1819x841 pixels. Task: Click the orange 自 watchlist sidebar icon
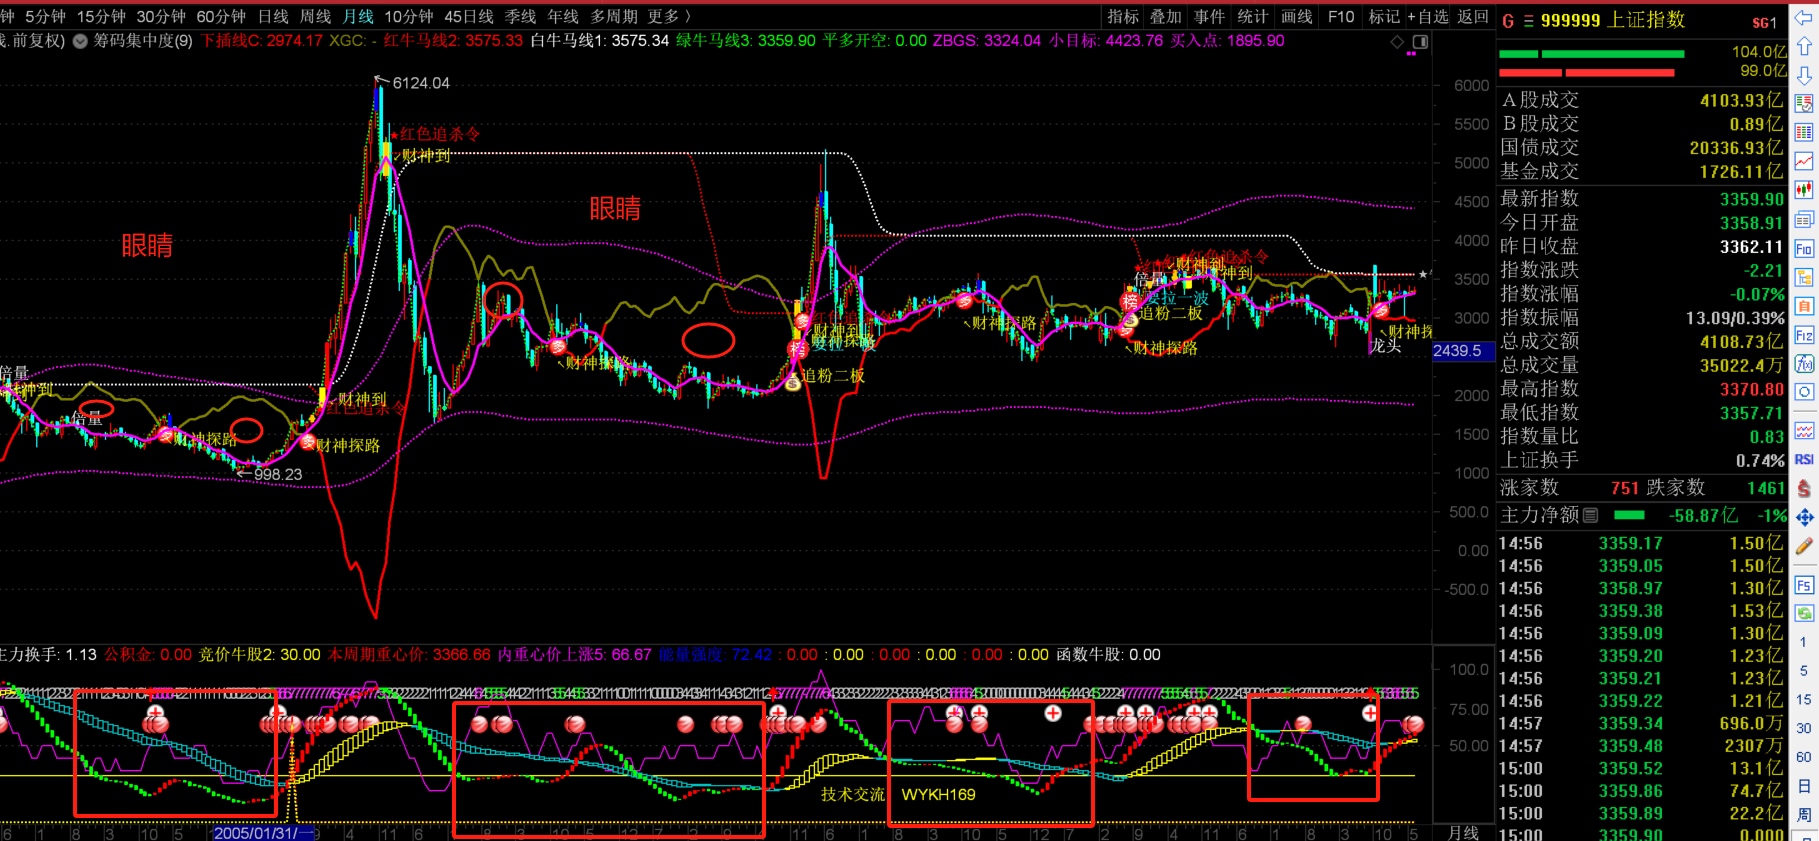pos(1804,306)
